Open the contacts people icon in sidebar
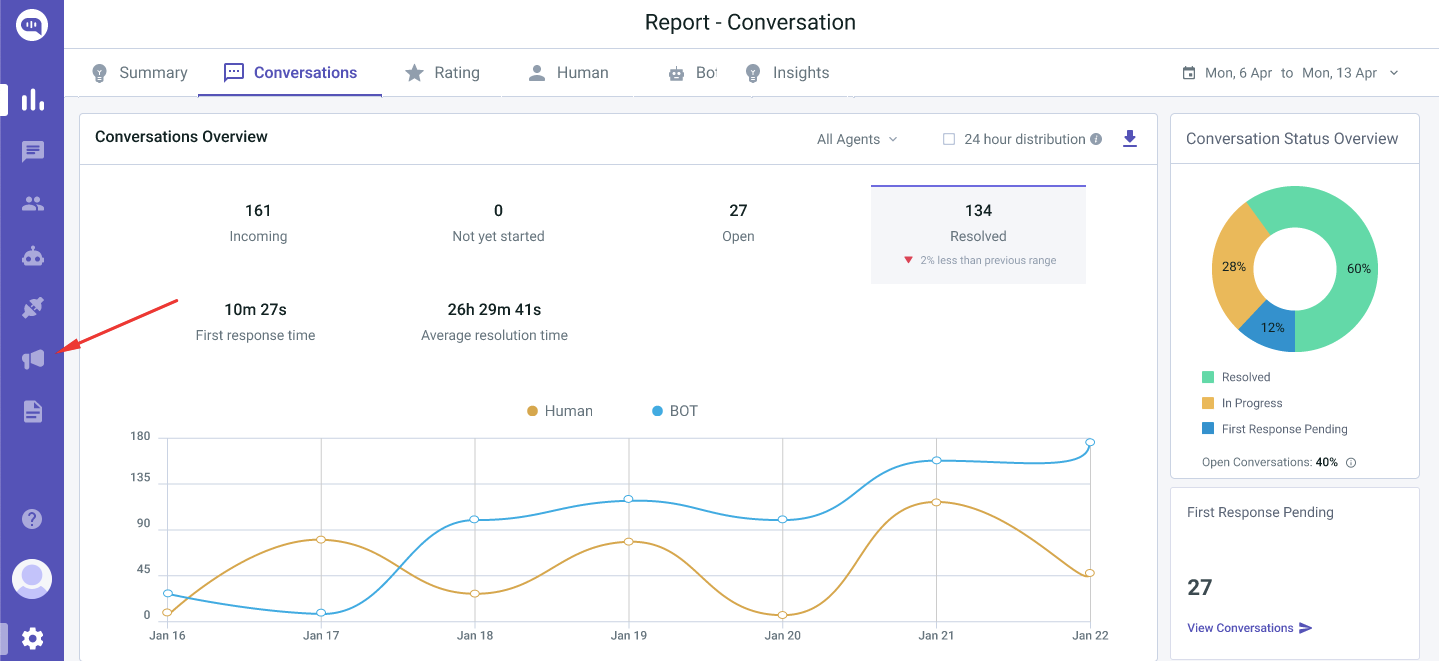The height and width of the screenshot is (661, 1439). (33, 203)
